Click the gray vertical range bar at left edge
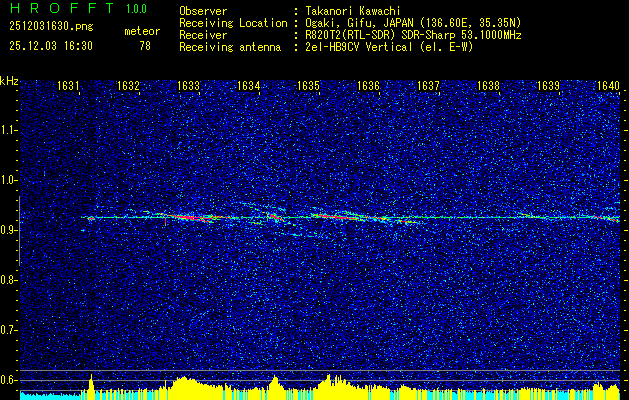 [x=19, y=231]
